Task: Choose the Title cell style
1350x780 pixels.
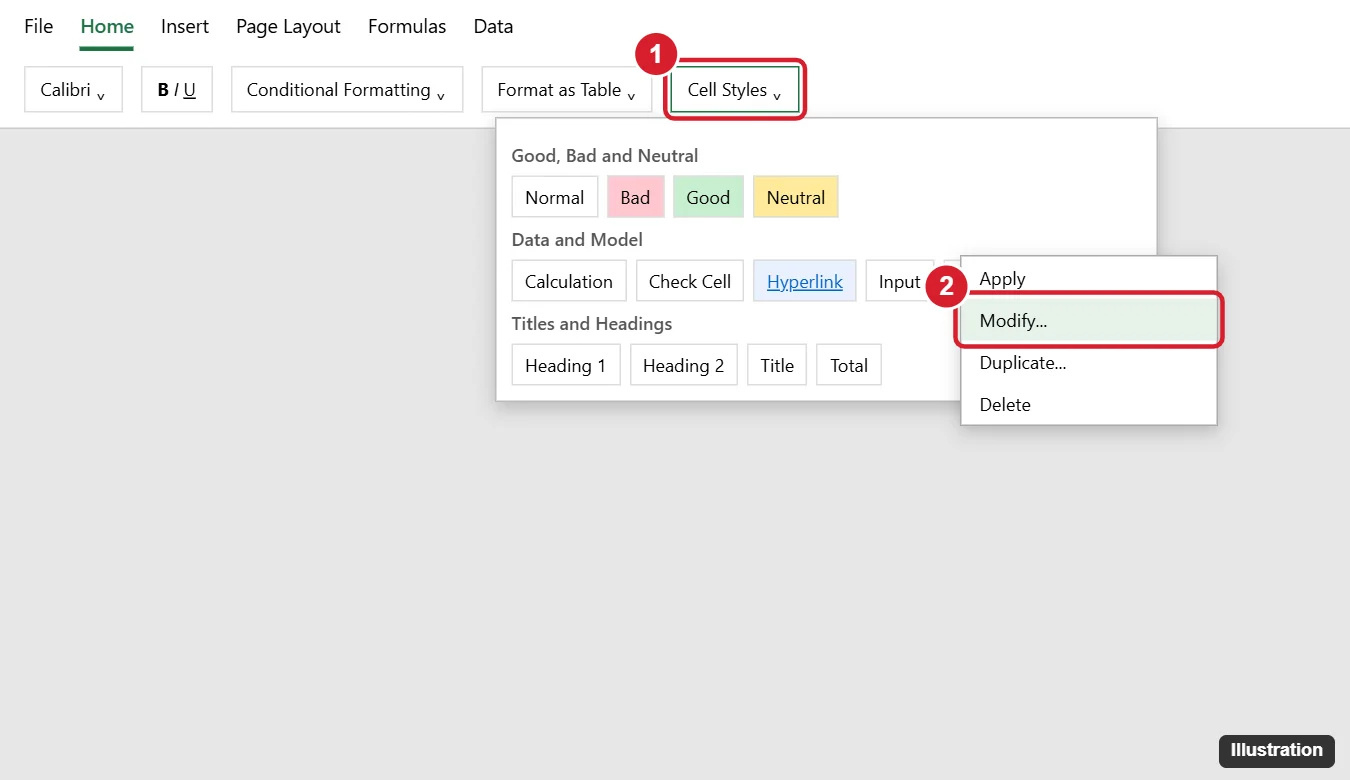Action: pyautogui.click(x=777, y=365)
